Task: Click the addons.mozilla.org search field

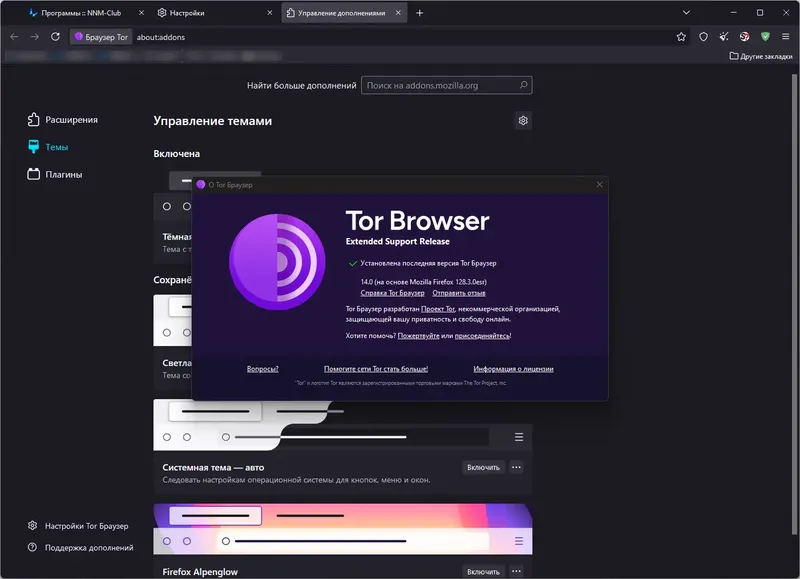Action: (446, 85)
